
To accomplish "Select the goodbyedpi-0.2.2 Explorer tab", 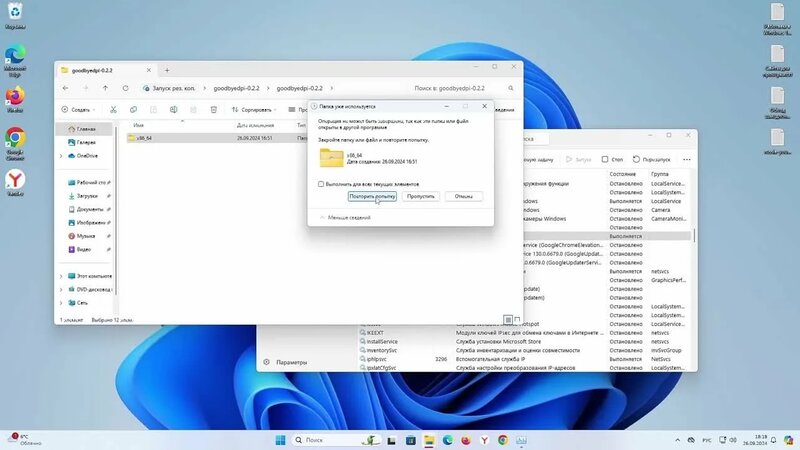I will click(x=106, y=70).
